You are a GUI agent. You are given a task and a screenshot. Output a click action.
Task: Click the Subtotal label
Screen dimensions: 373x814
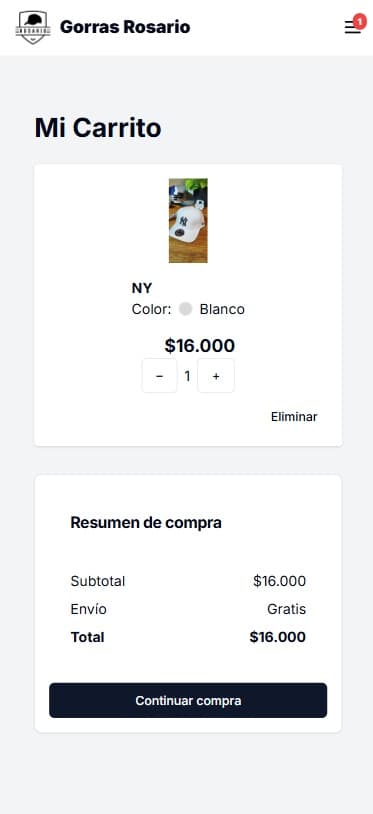pos(98,581)
